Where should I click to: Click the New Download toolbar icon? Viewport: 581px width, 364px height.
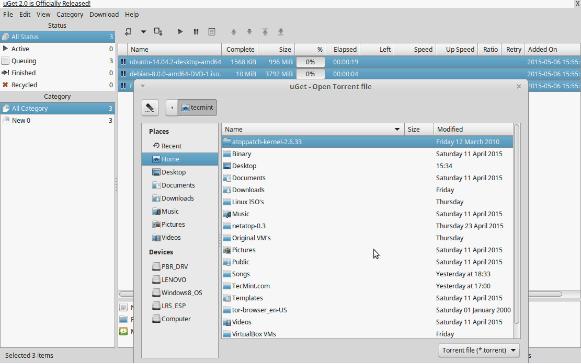tap(128, 32)
